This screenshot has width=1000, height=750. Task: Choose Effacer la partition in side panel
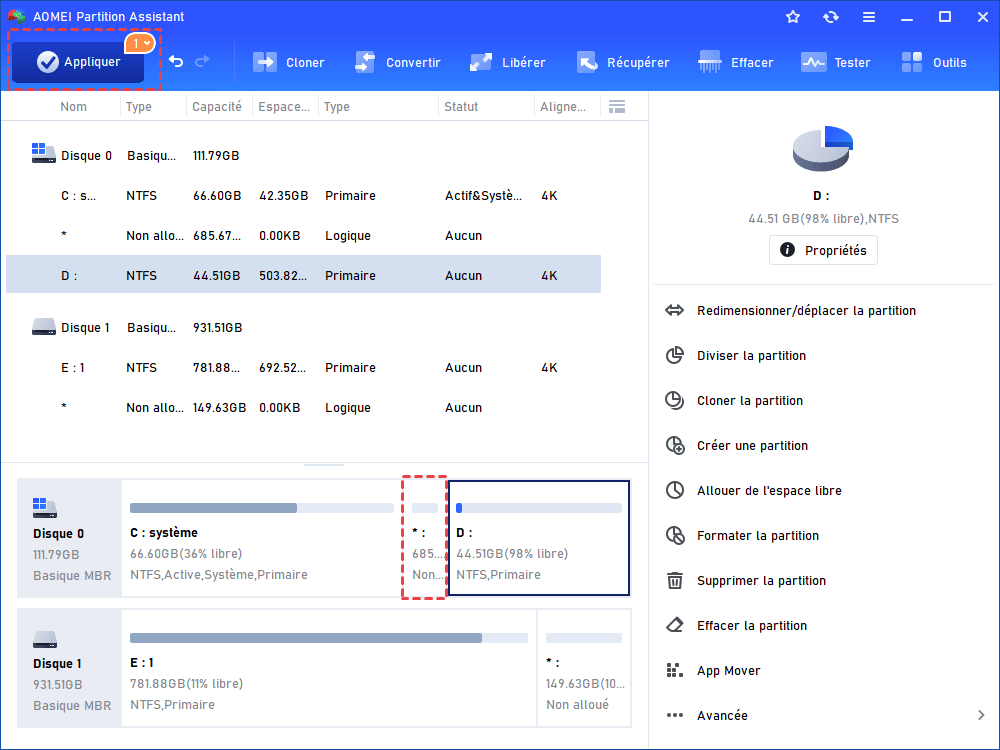(x=752, y=626)
